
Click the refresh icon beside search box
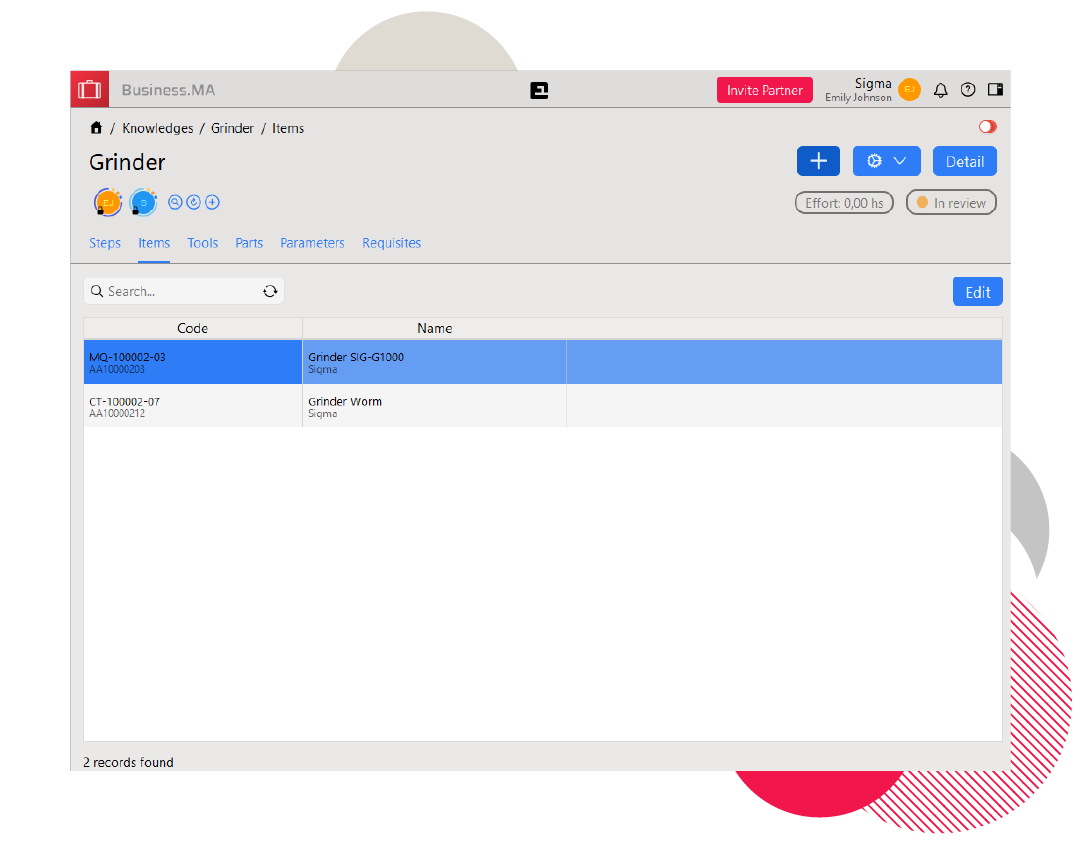click(270, 291)
